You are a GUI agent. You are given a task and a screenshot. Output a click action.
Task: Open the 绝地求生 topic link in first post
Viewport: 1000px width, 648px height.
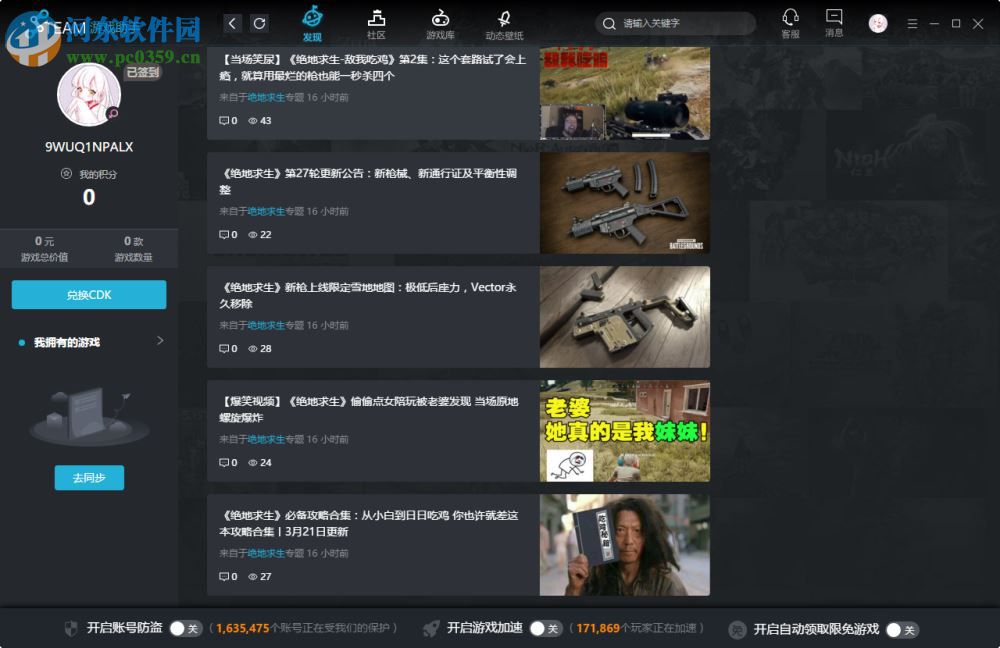[266, 97]
